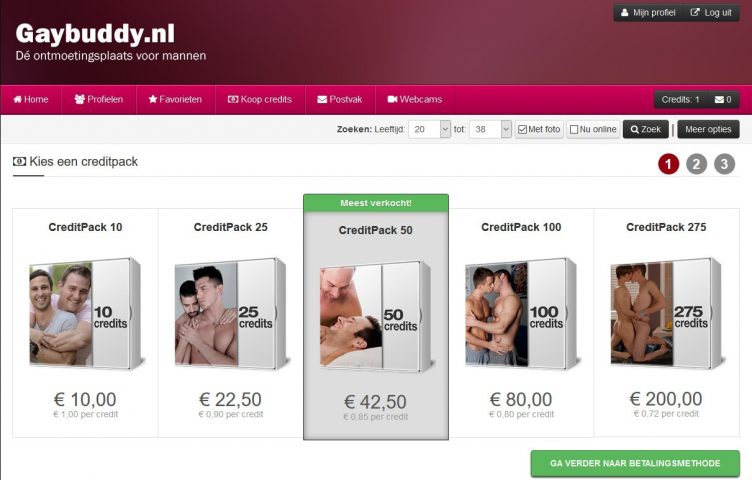Click the messages envelope counter icon
Viewport: 752px width, 480px height.
(x=719, y=100)
